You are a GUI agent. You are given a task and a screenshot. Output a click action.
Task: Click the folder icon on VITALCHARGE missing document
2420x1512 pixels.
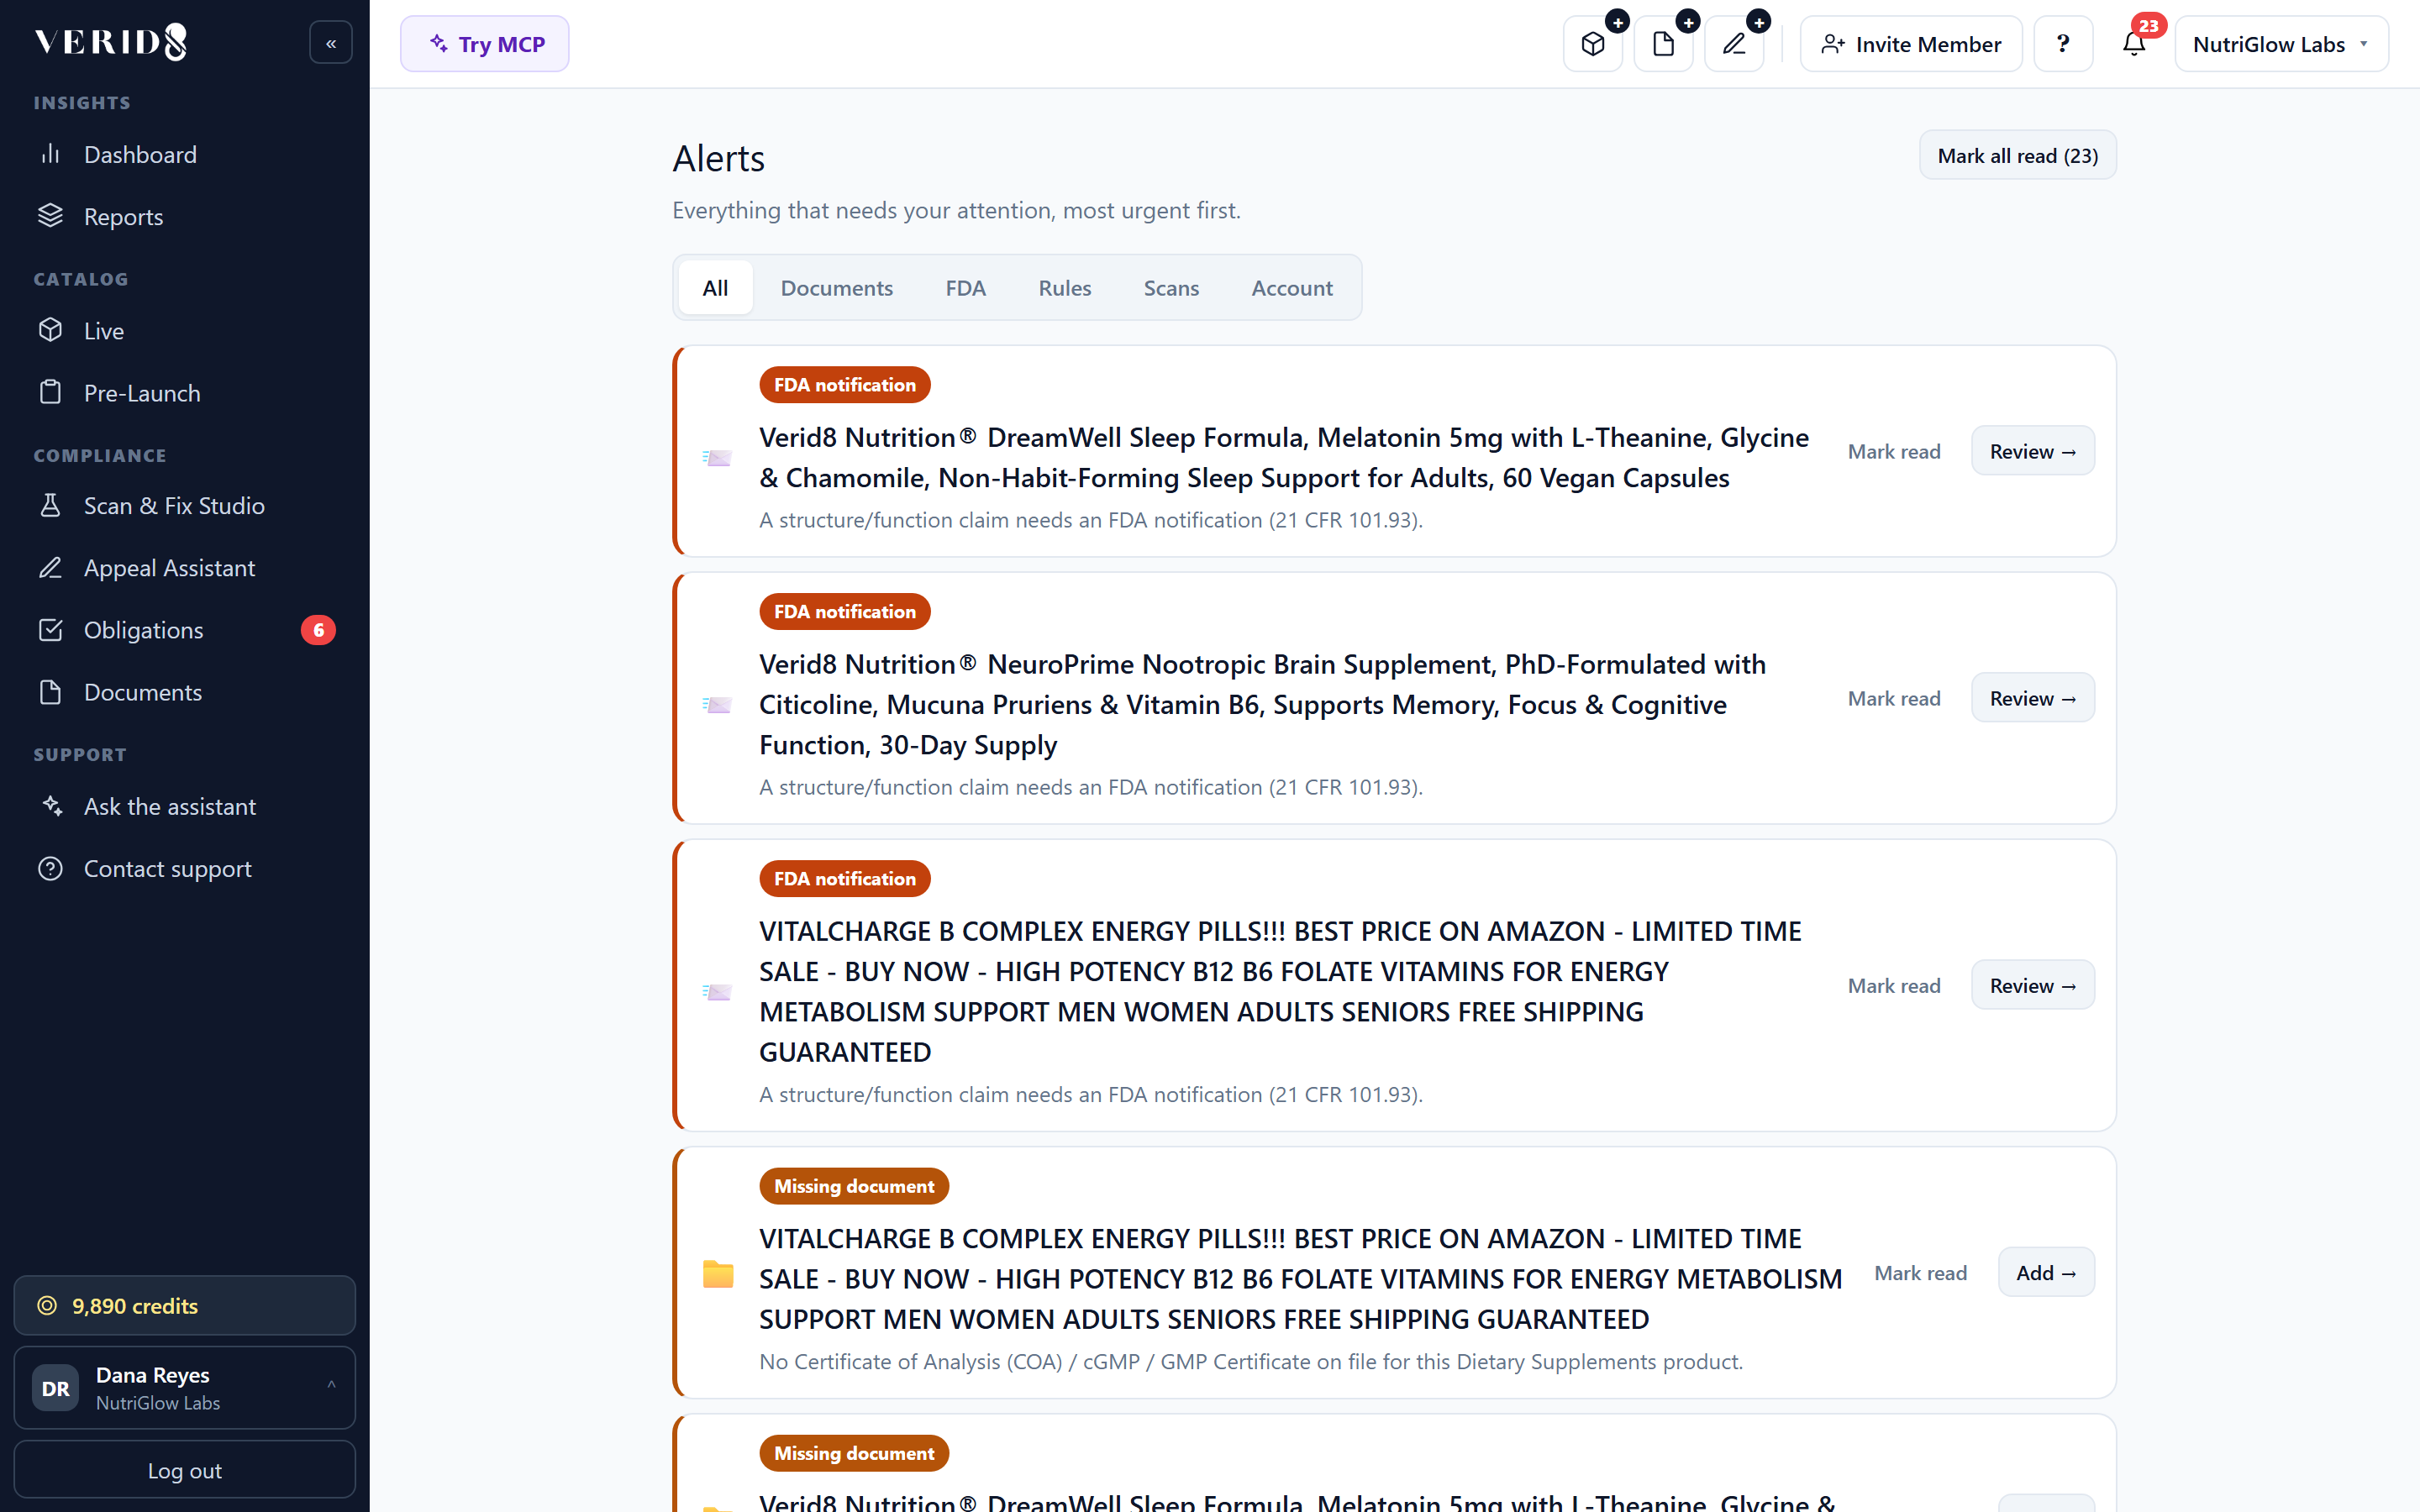point(718,1273)
